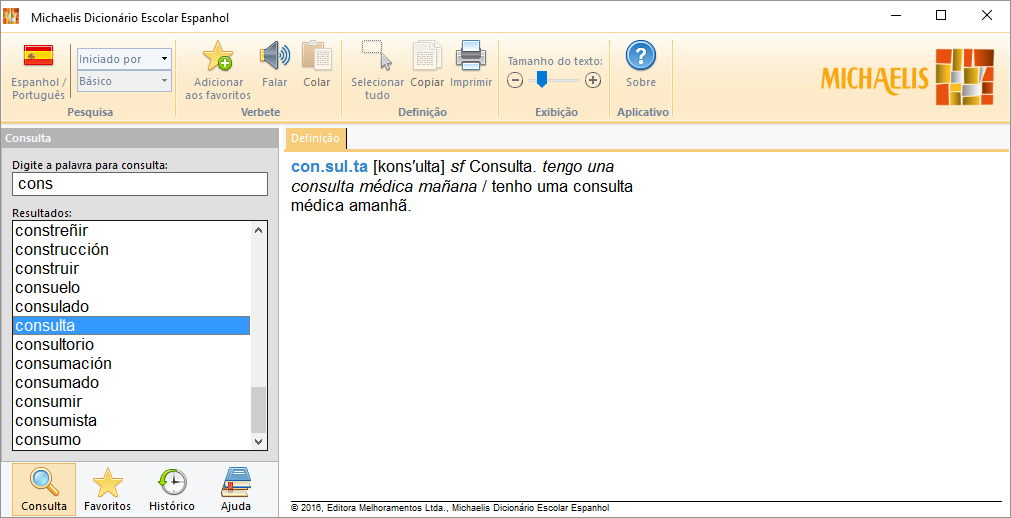Open the Ajuda books panel
Screen dimensions: 1011x518
coord(236,489)
